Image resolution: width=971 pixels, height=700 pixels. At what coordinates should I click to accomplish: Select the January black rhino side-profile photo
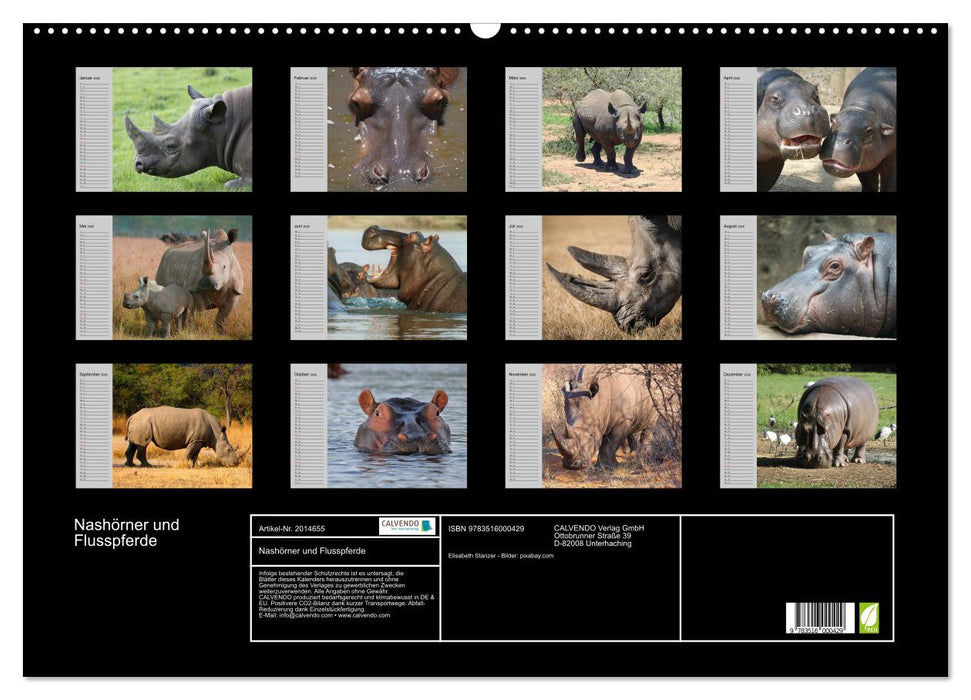(x=182, y=129)
